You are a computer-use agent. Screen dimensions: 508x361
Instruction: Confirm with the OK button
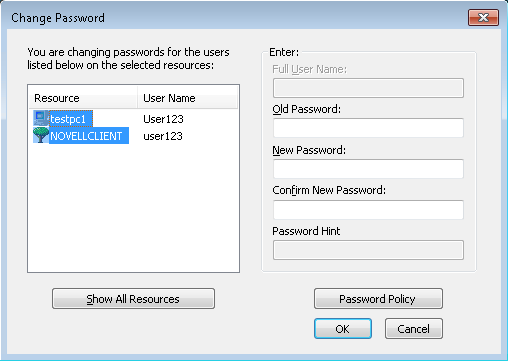click(343, 329)
